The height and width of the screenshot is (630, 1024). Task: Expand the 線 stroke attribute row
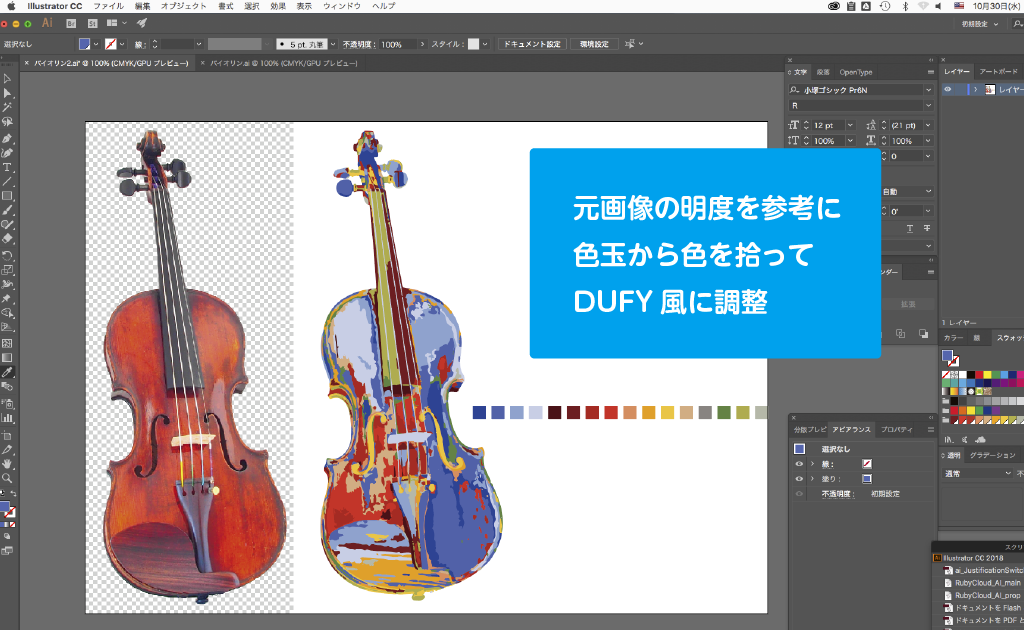(812, 464)
